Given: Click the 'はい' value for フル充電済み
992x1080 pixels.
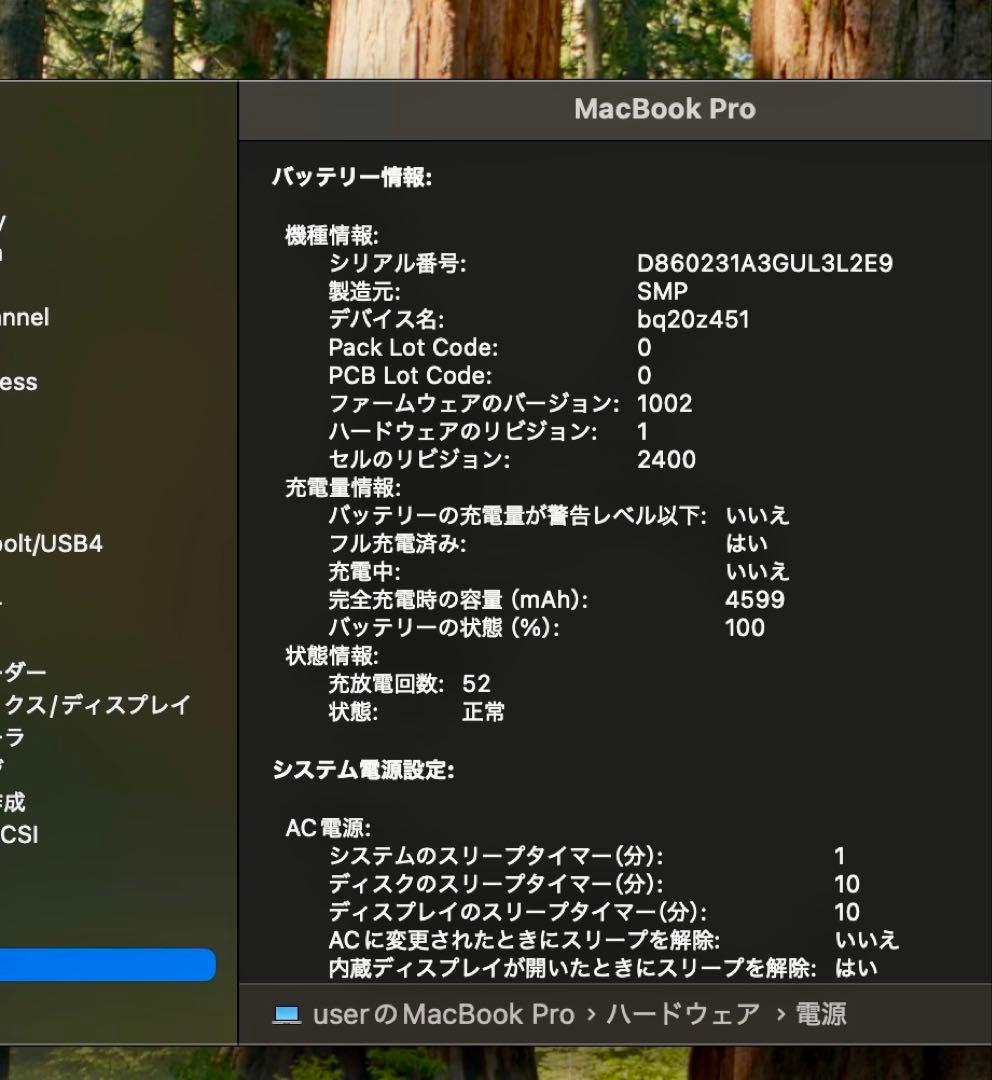Looking at the screenshot, I should (747, 544).
